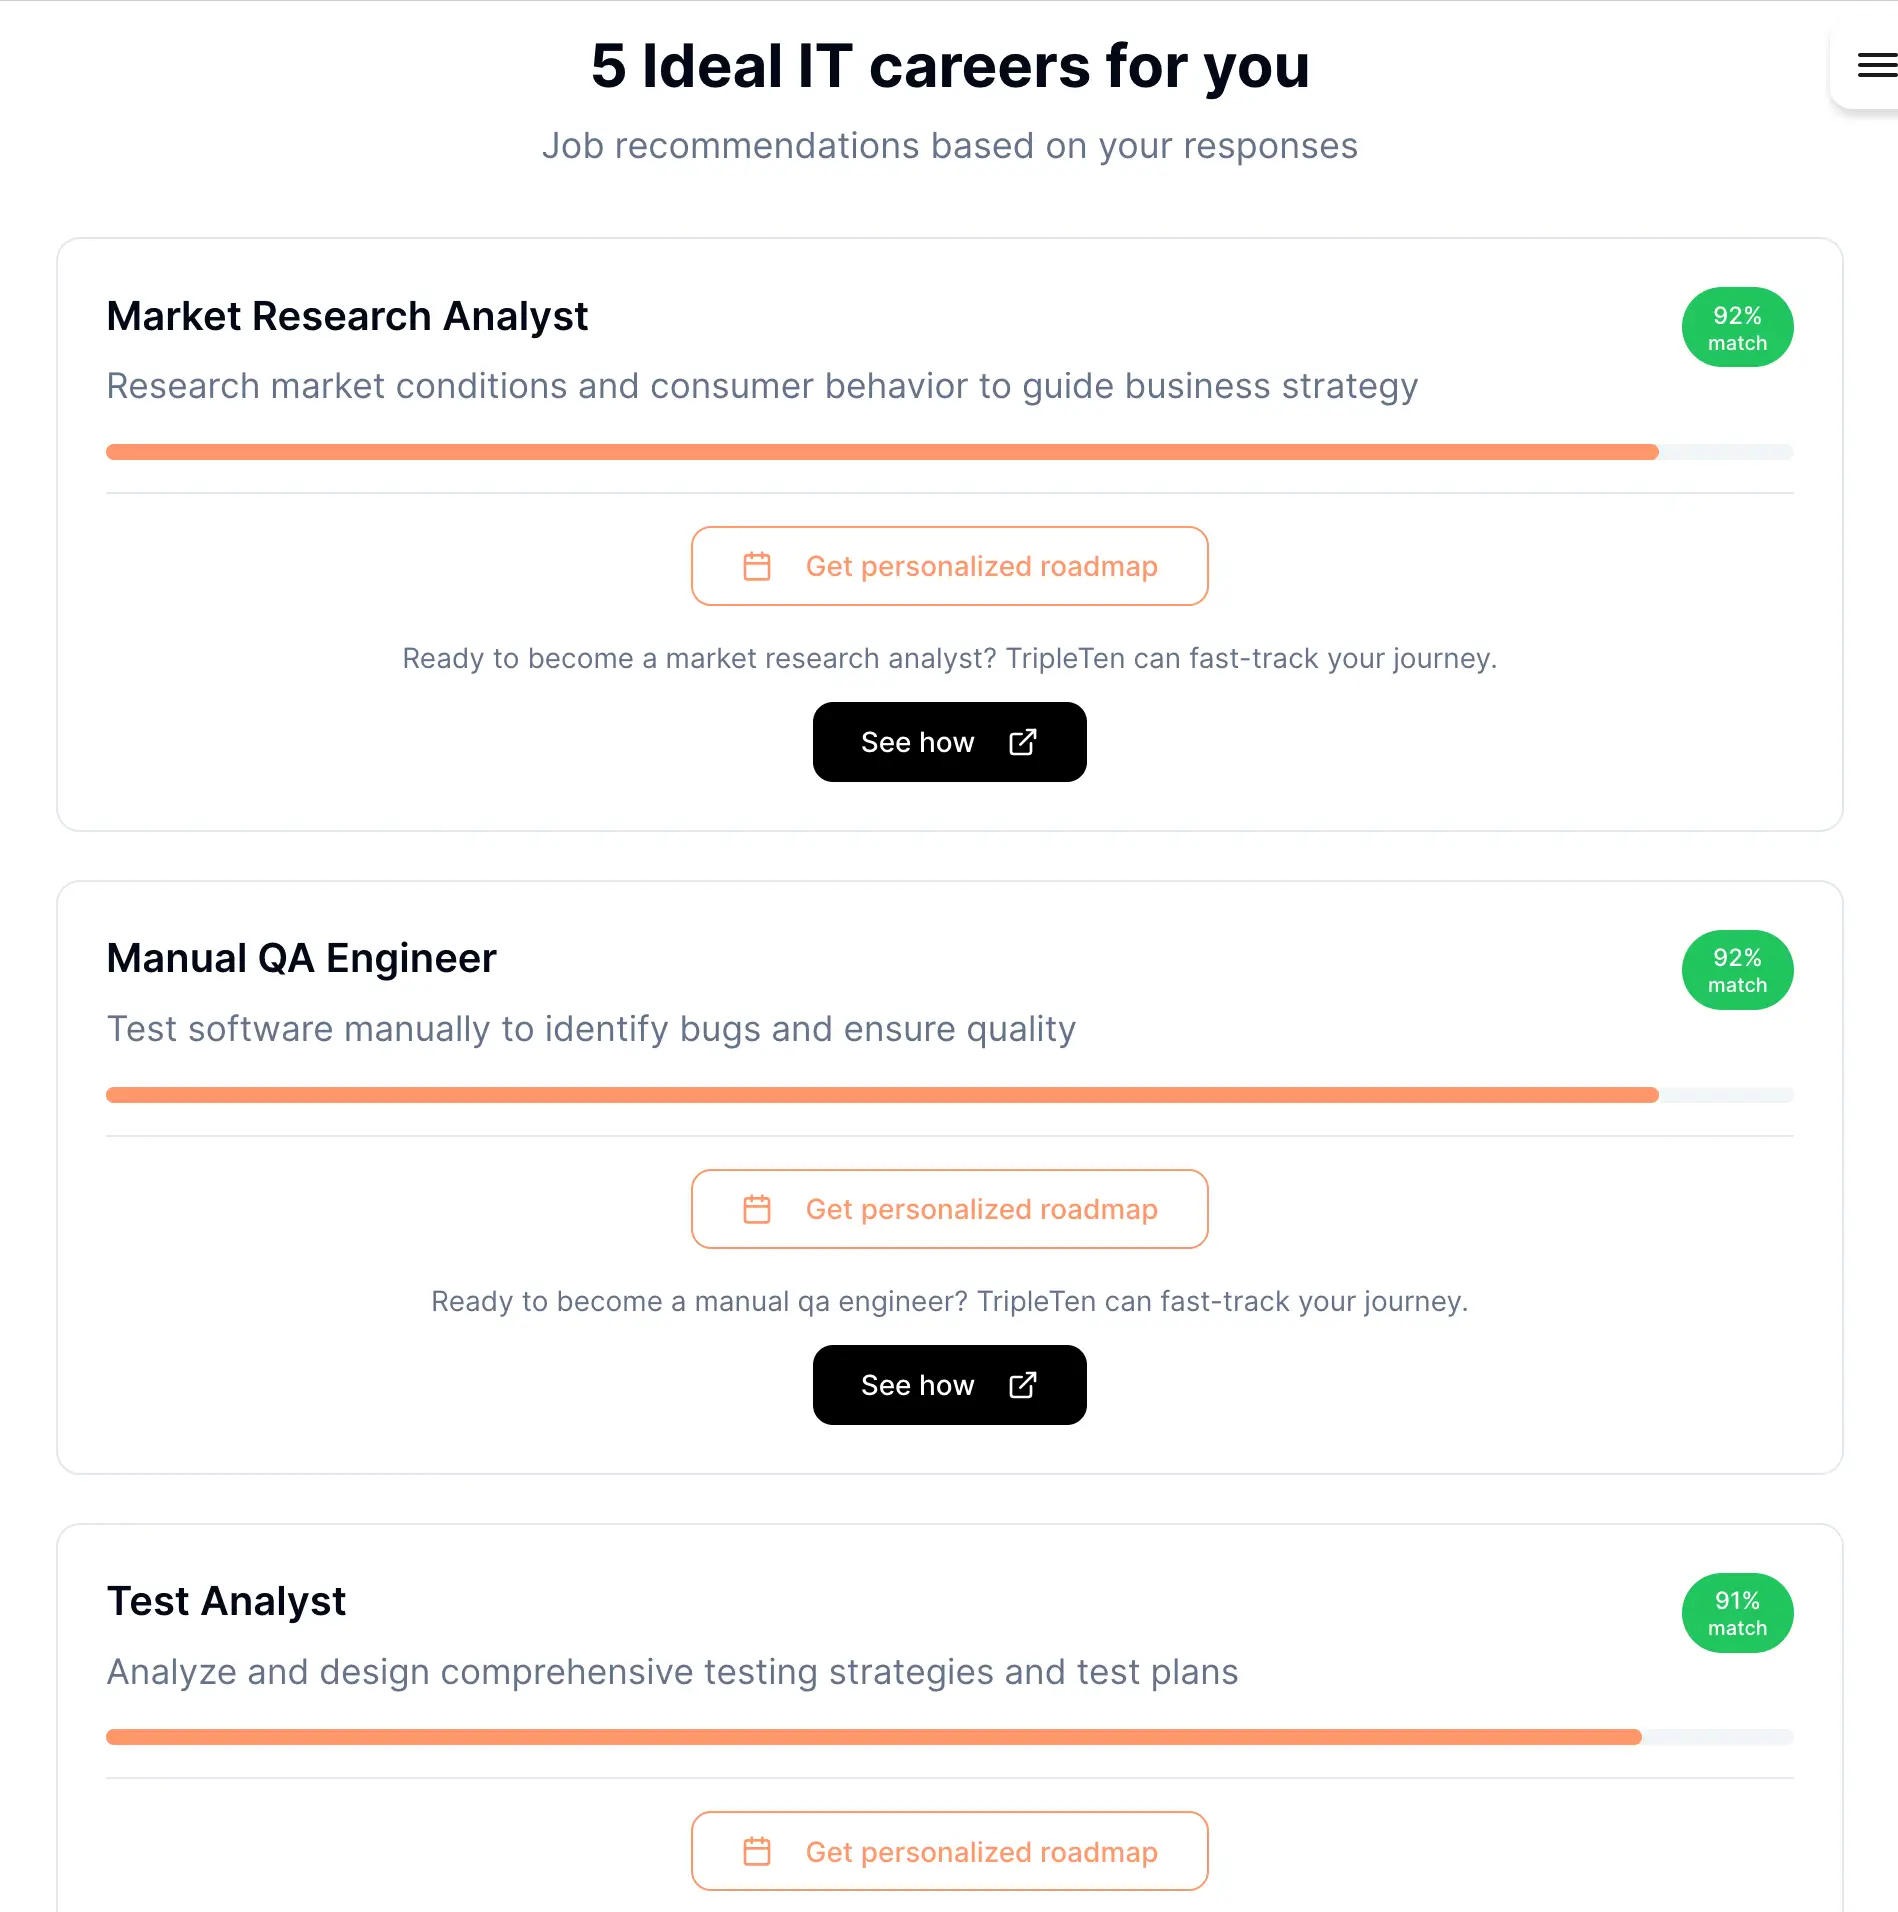Image resolution: width=1898 pixels, height=1912 pixels.
Task: Click the 92% match badge for Market Research Analyst
Action: tap(1737, 328)
